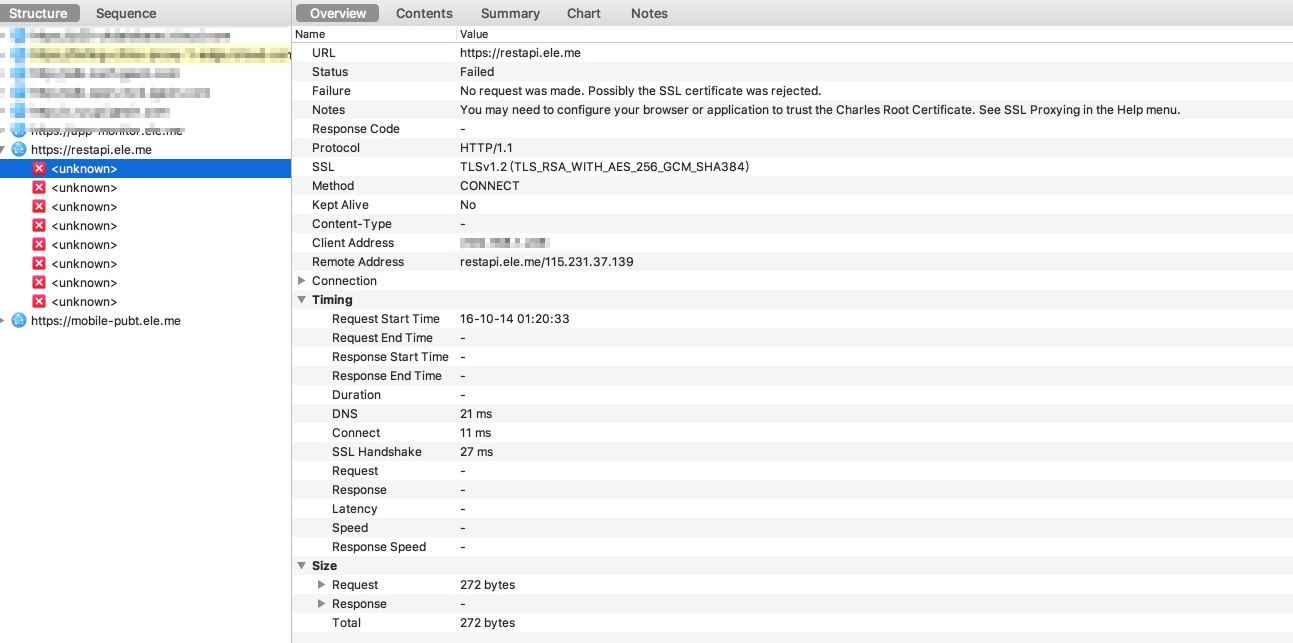This screenshot has width=1293, height=643.
Task: Select the second unknown request entry
Action: pyautogui.click(x=84, y=188)
